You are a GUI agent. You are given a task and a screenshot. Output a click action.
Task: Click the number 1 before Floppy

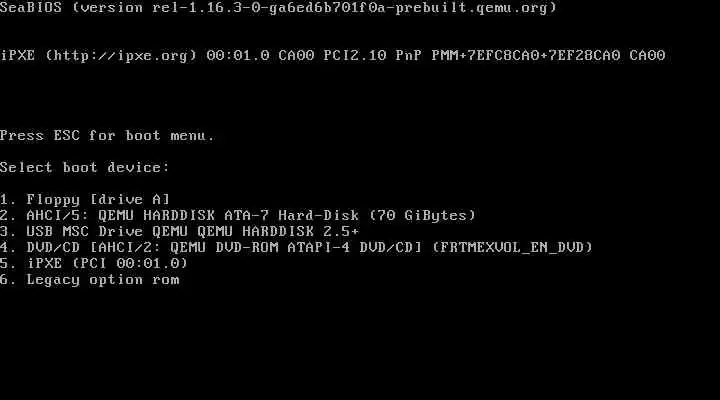pyautogui.click(x=5, y=200)
